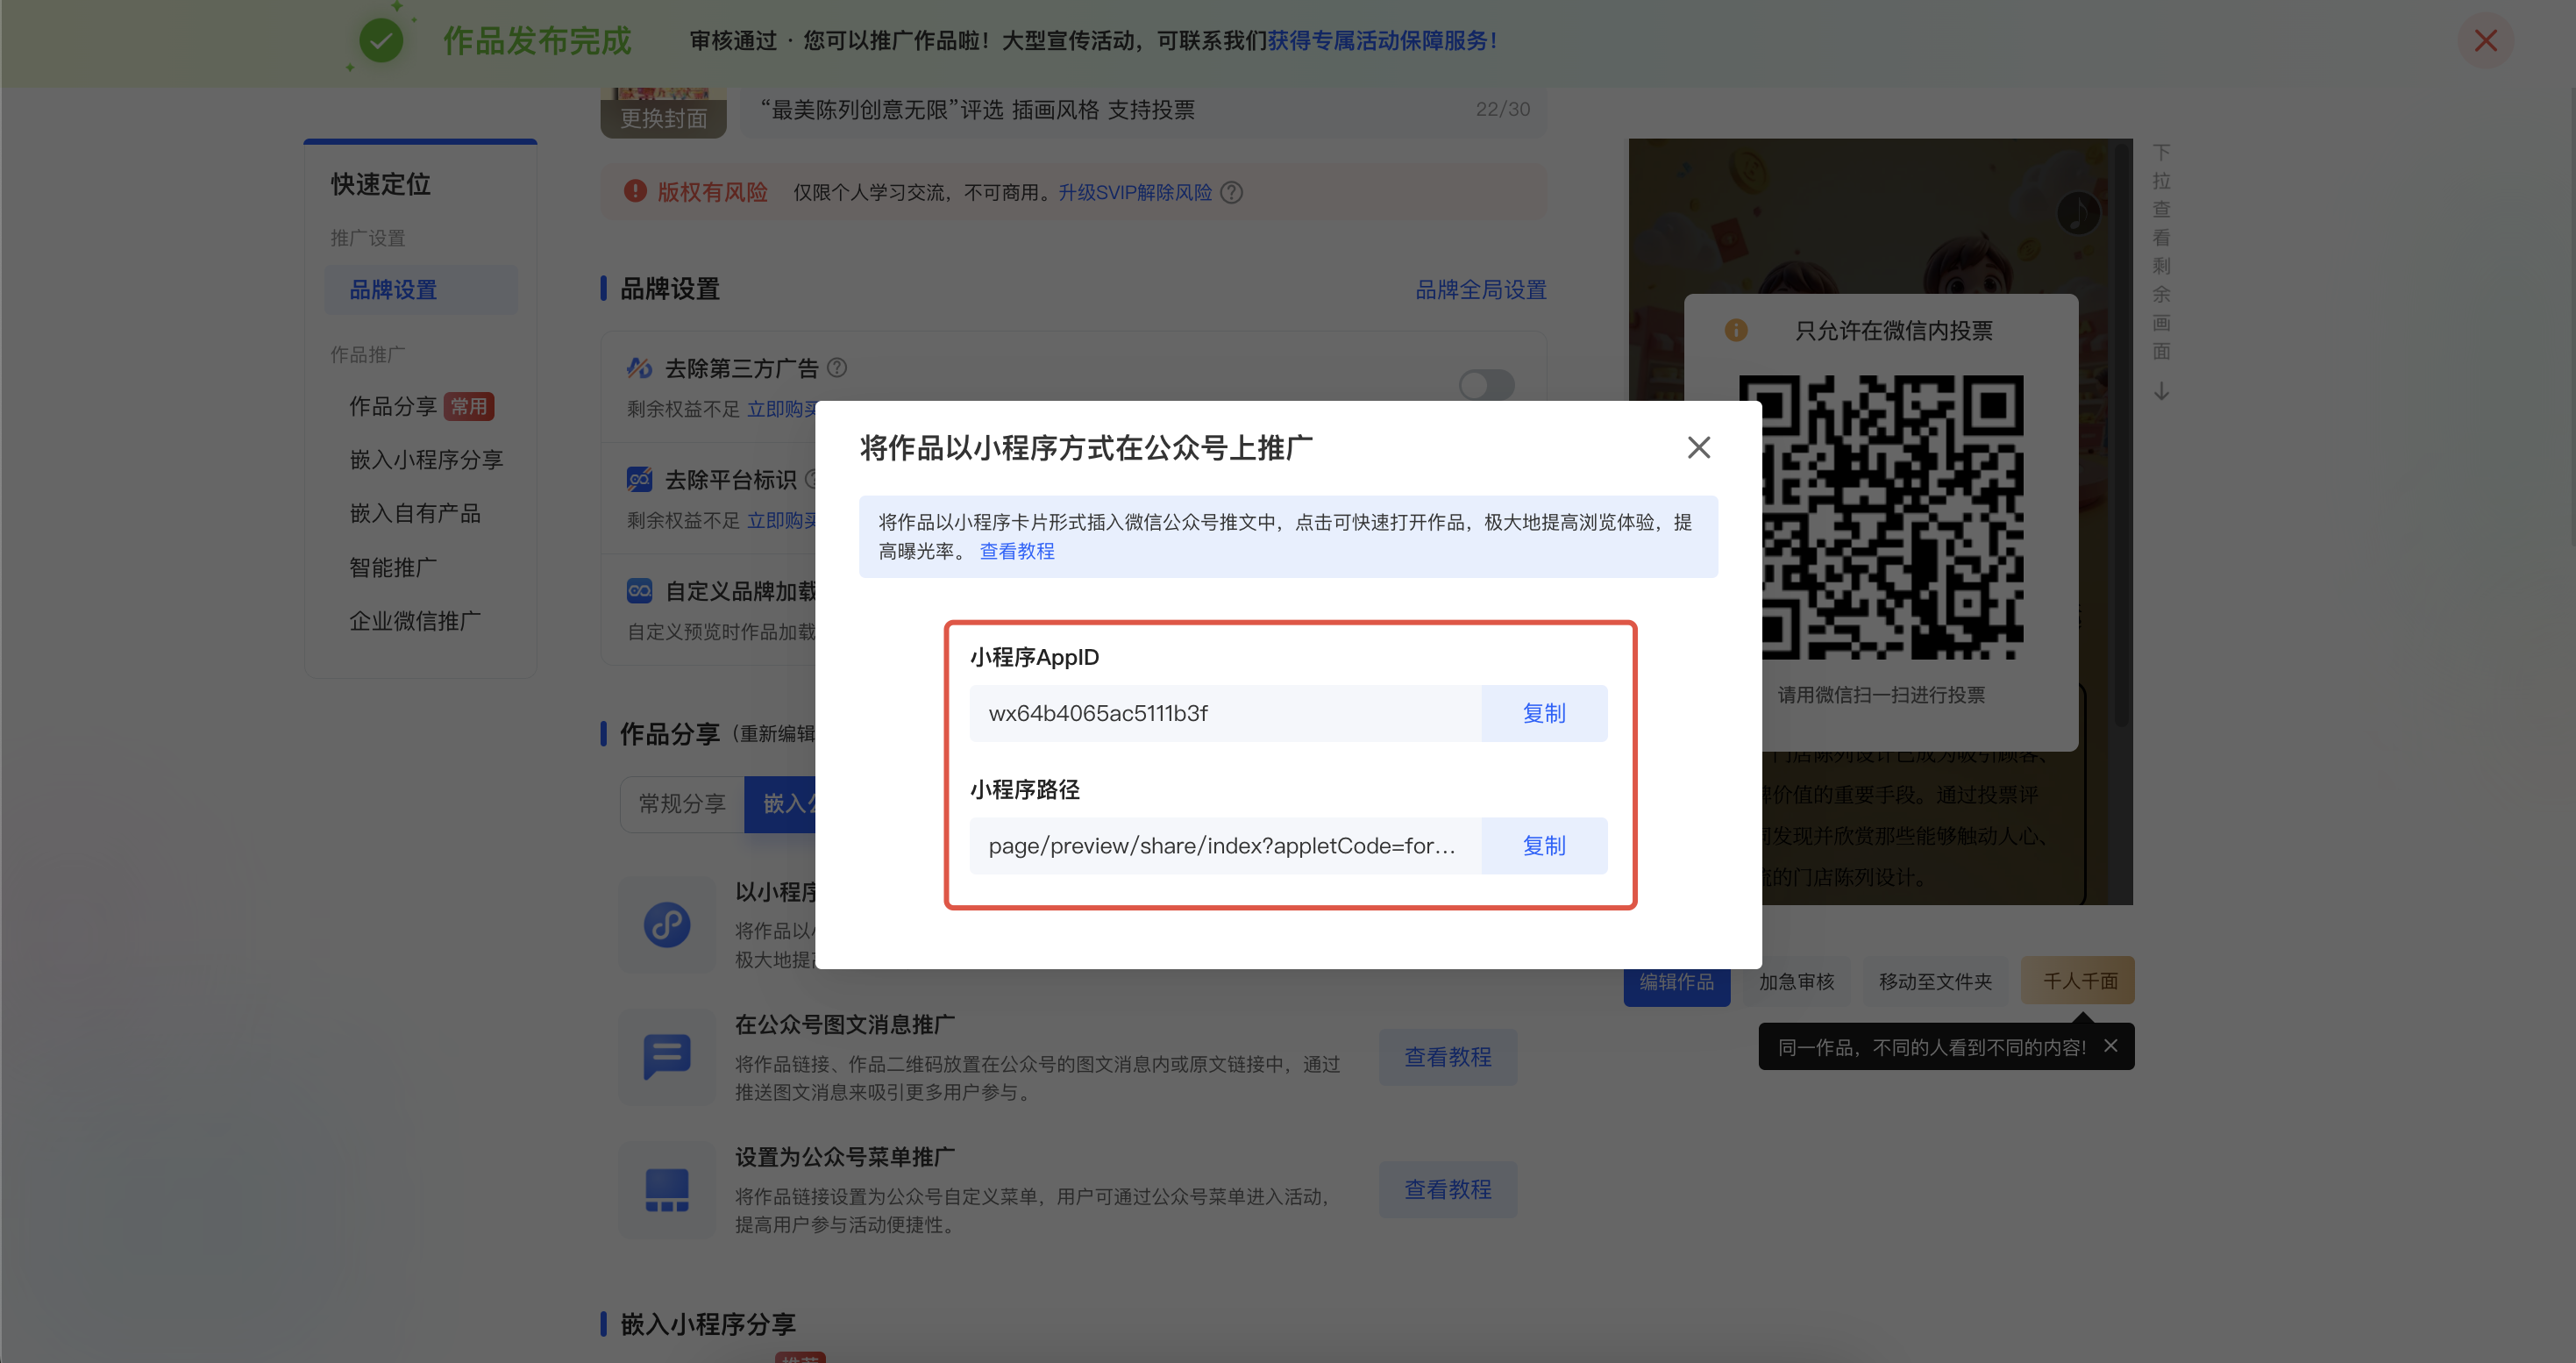Click the 自定义品牌加载 feature icon
The width and height of the screenshot is (2576, 1363).
[x=639, y=591]
